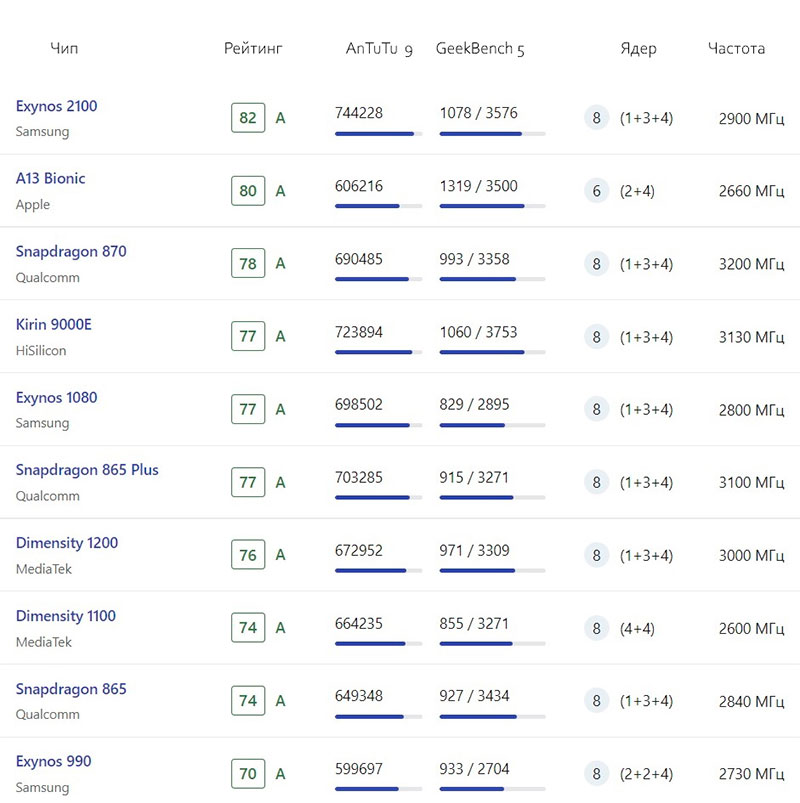Open Kirin 9000E details
The height and width of the screenshot is (803, 800).
click(53, 324)
